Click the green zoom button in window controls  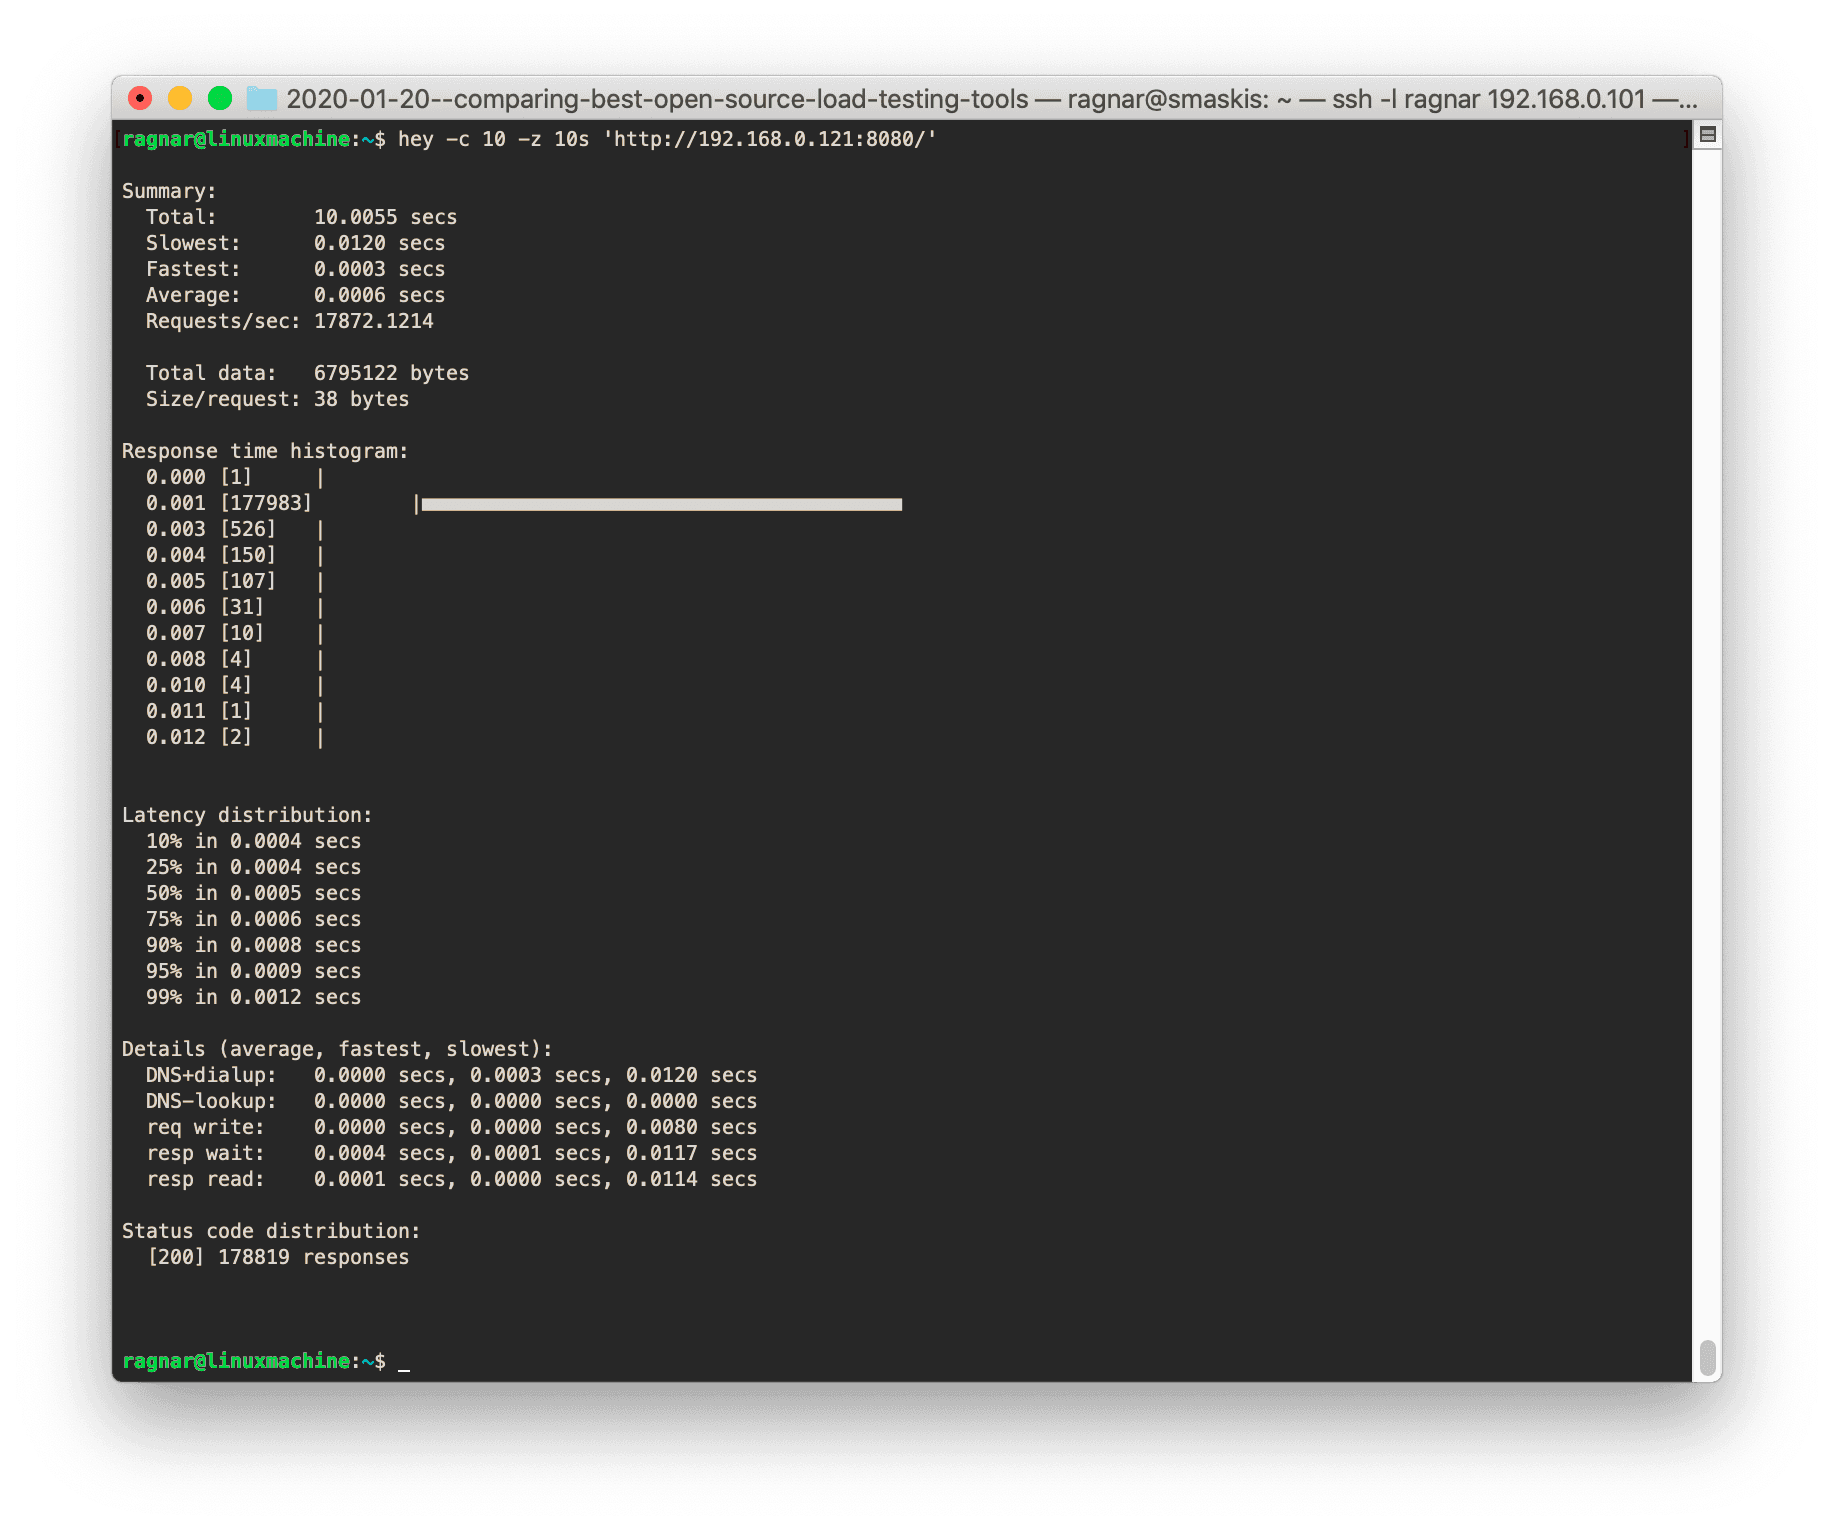[219, 98]
